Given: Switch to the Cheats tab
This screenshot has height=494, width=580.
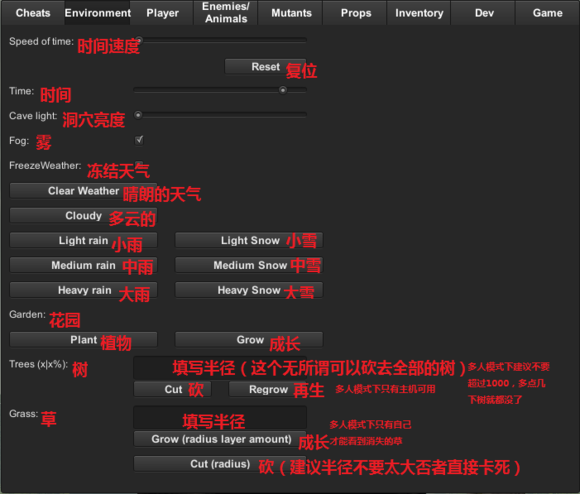Looking at the screenshot, I should [x=33, y=13].
